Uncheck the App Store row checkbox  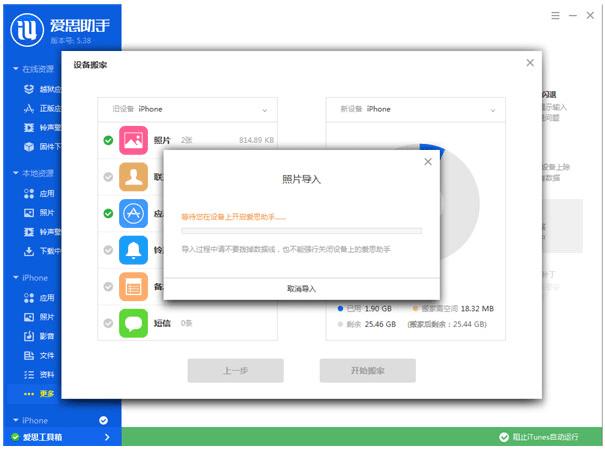coord(108,213)
